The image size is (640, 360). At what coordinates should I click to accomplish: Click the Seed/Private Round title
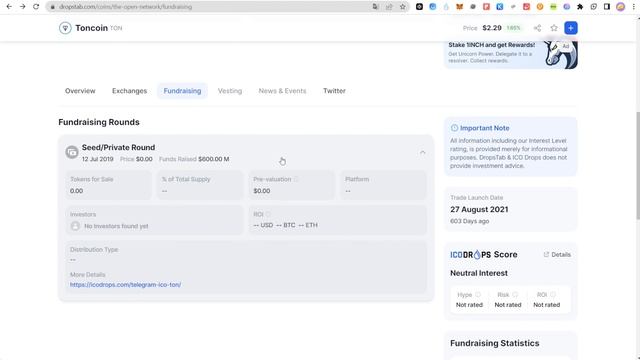[118, 147]
